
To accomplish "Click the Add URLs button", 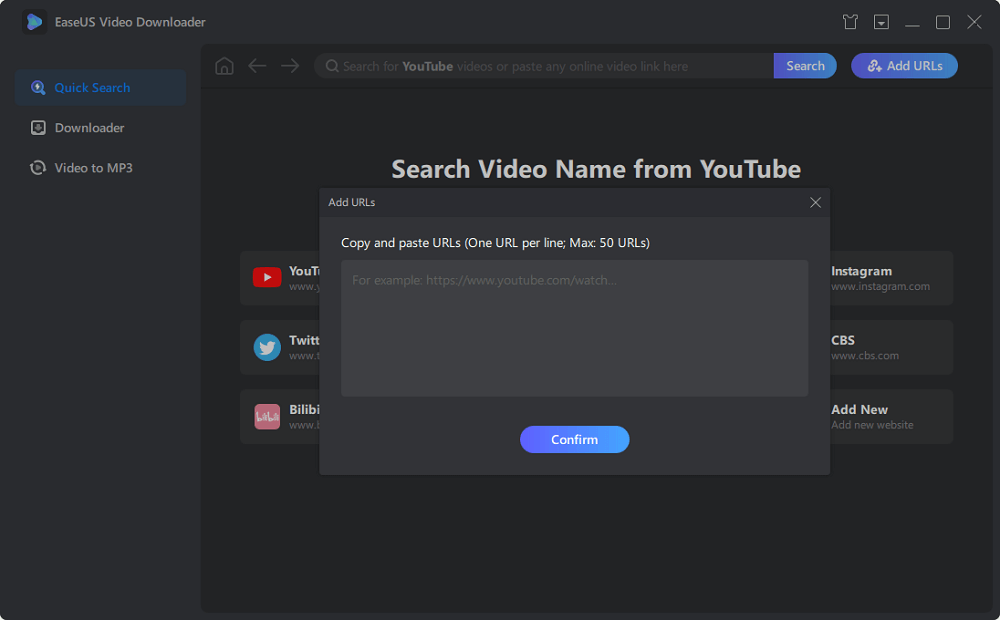I will [904, 66].
